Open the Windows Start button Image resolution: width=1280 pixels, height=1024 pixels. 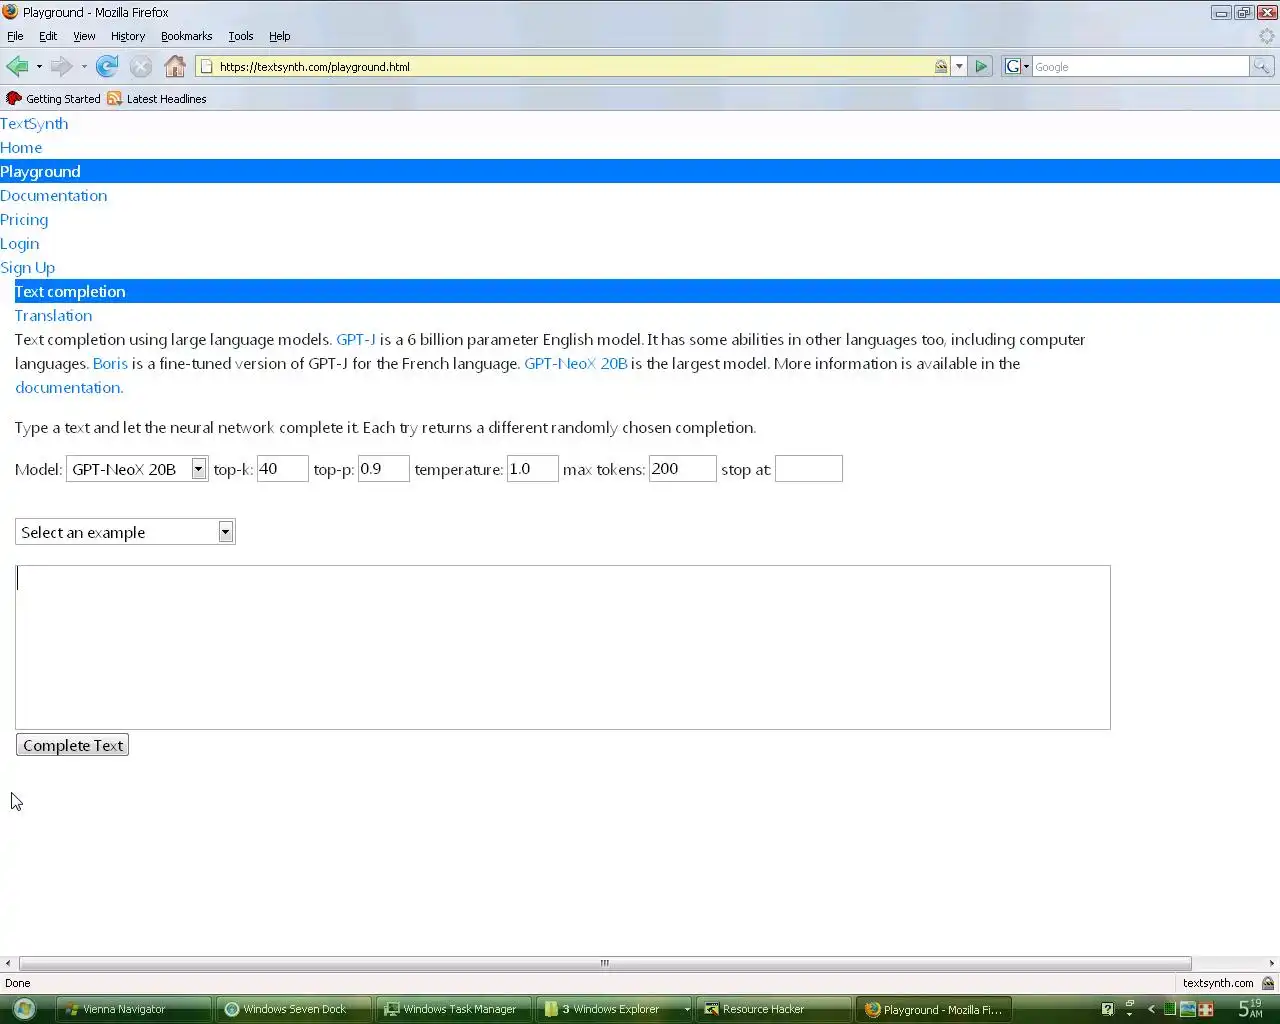[x=24, y=1009]
